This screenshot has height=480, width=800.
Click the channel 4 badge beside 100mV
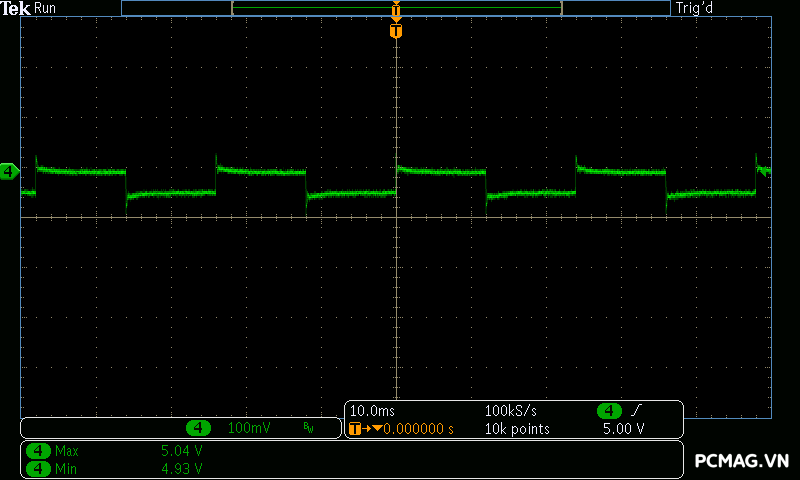coord(200,428)
